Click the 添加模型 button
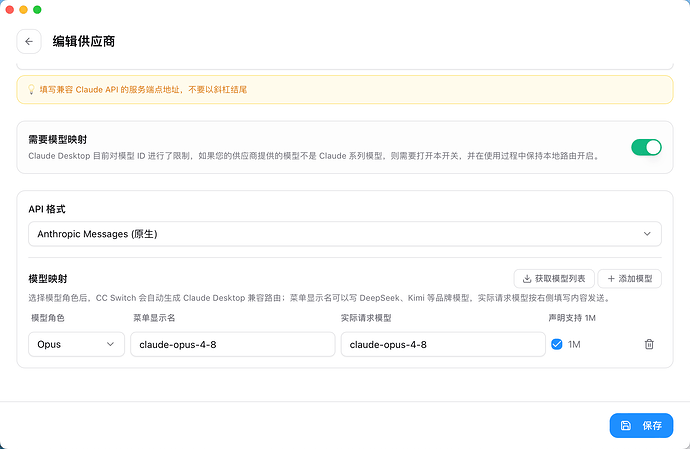Image resolution: width=690 pixels, height=449 pixels. point(630,279)
